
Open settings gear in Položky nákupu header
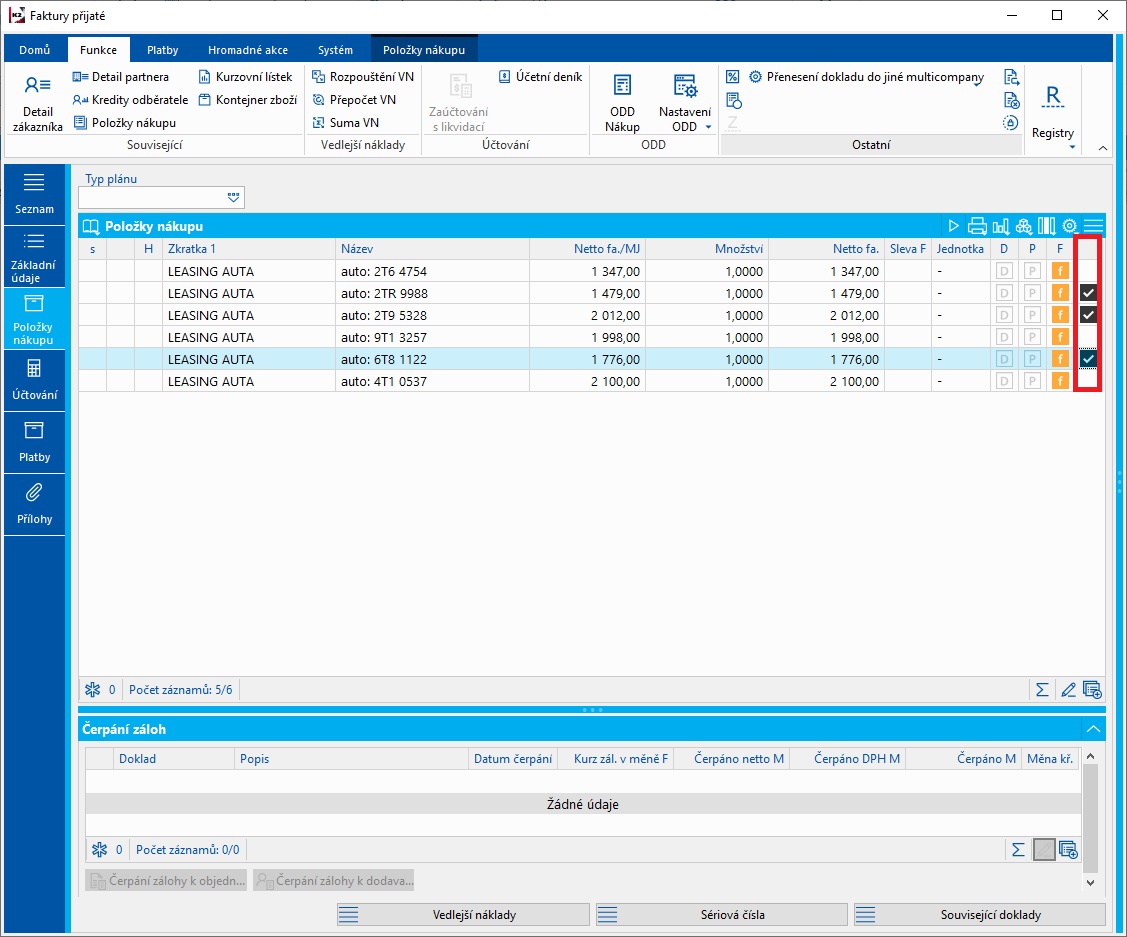click(1070, 226)
